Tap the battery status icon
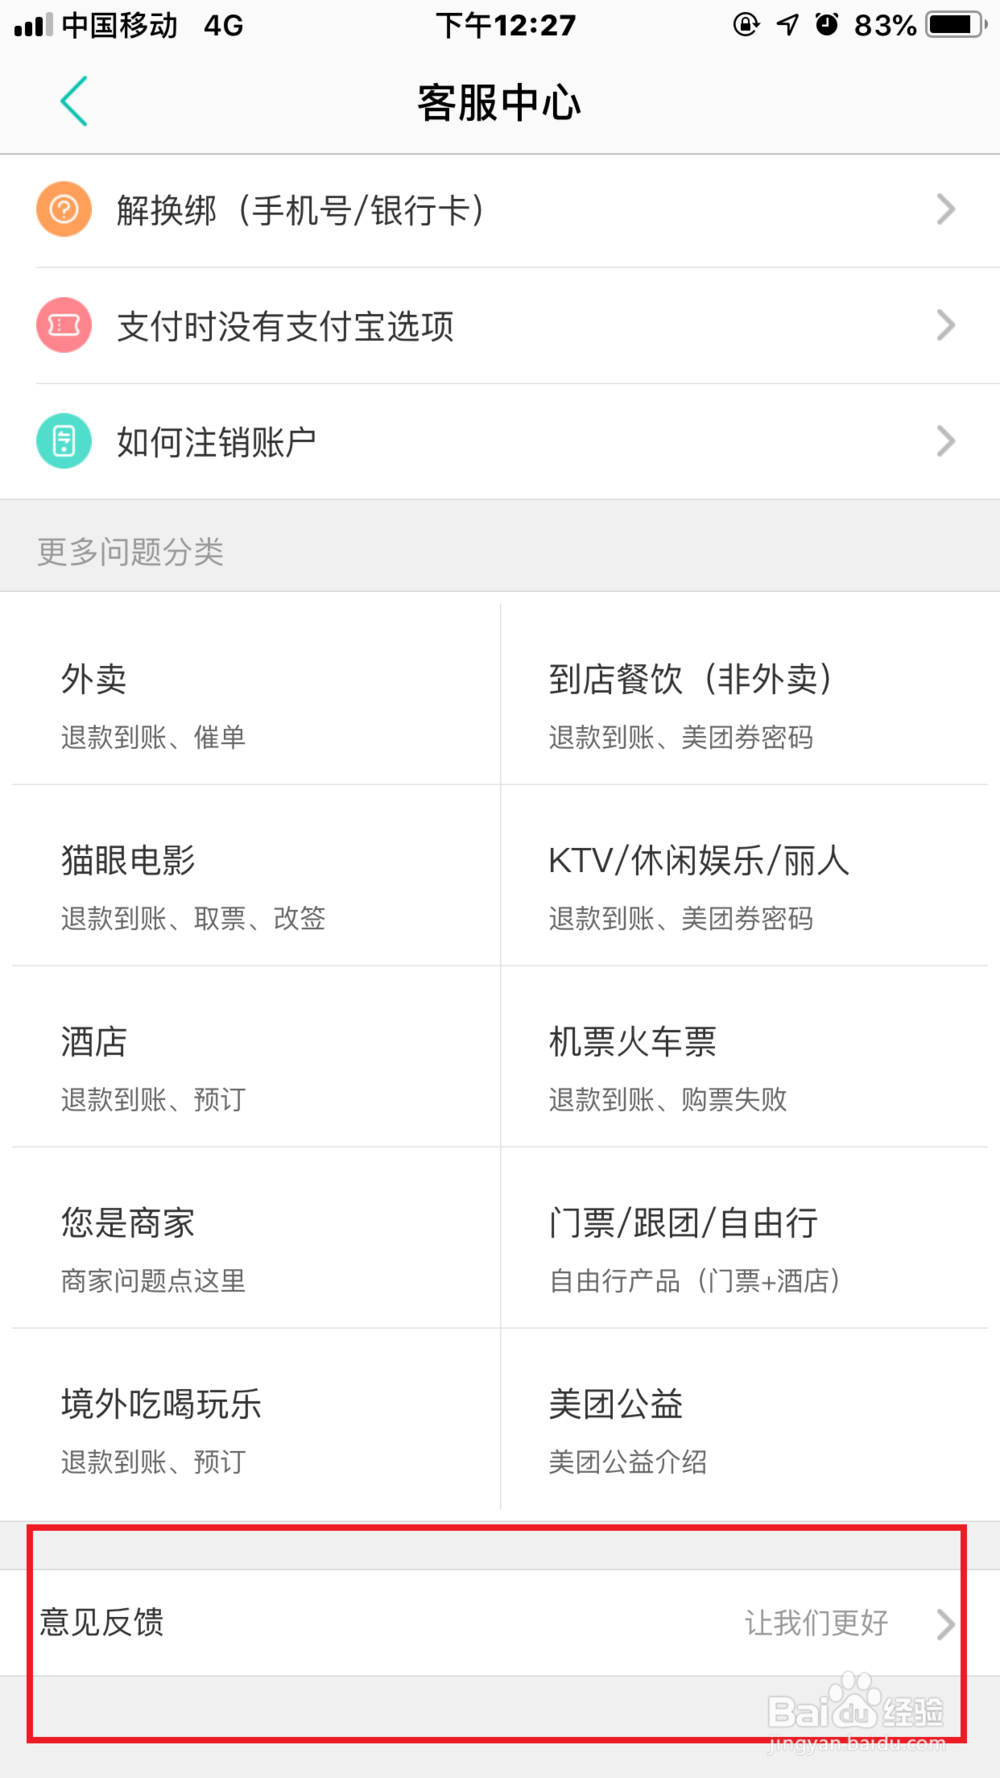1000x1778 pixels. pyautogui.click(x=956, y=24)
